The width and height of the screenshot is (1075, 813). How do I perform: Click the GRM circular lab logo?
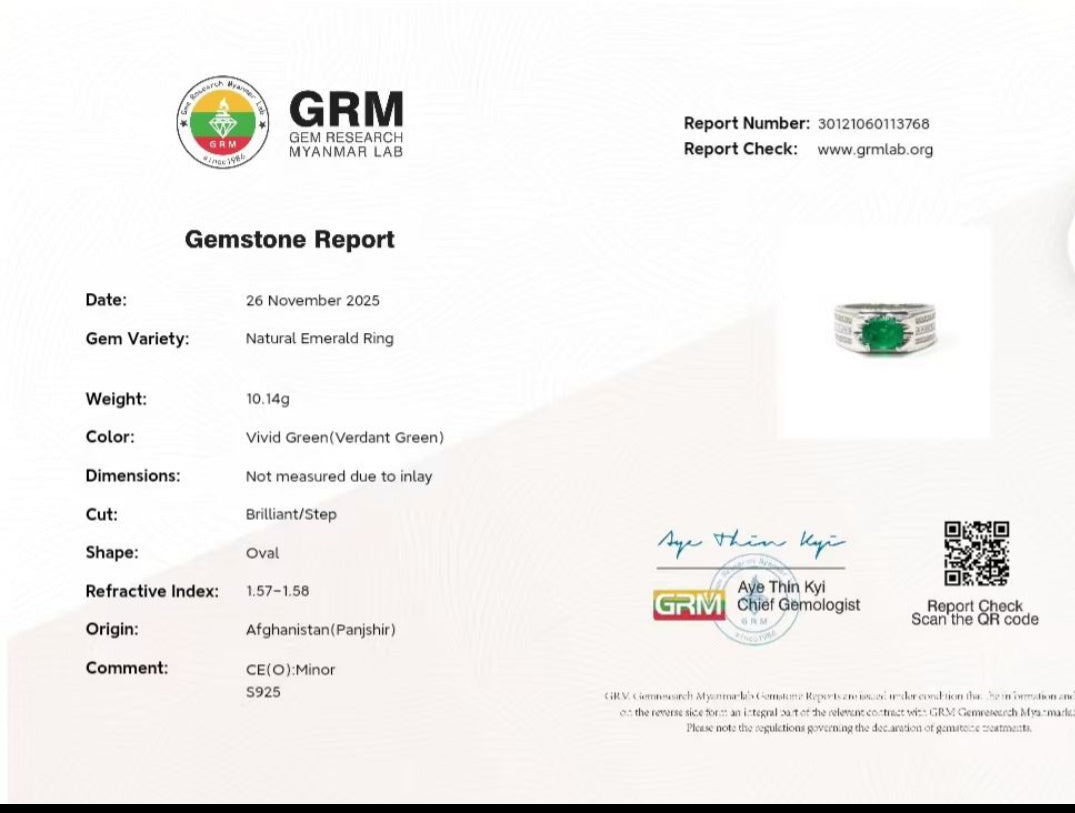[x=223, y=122]
